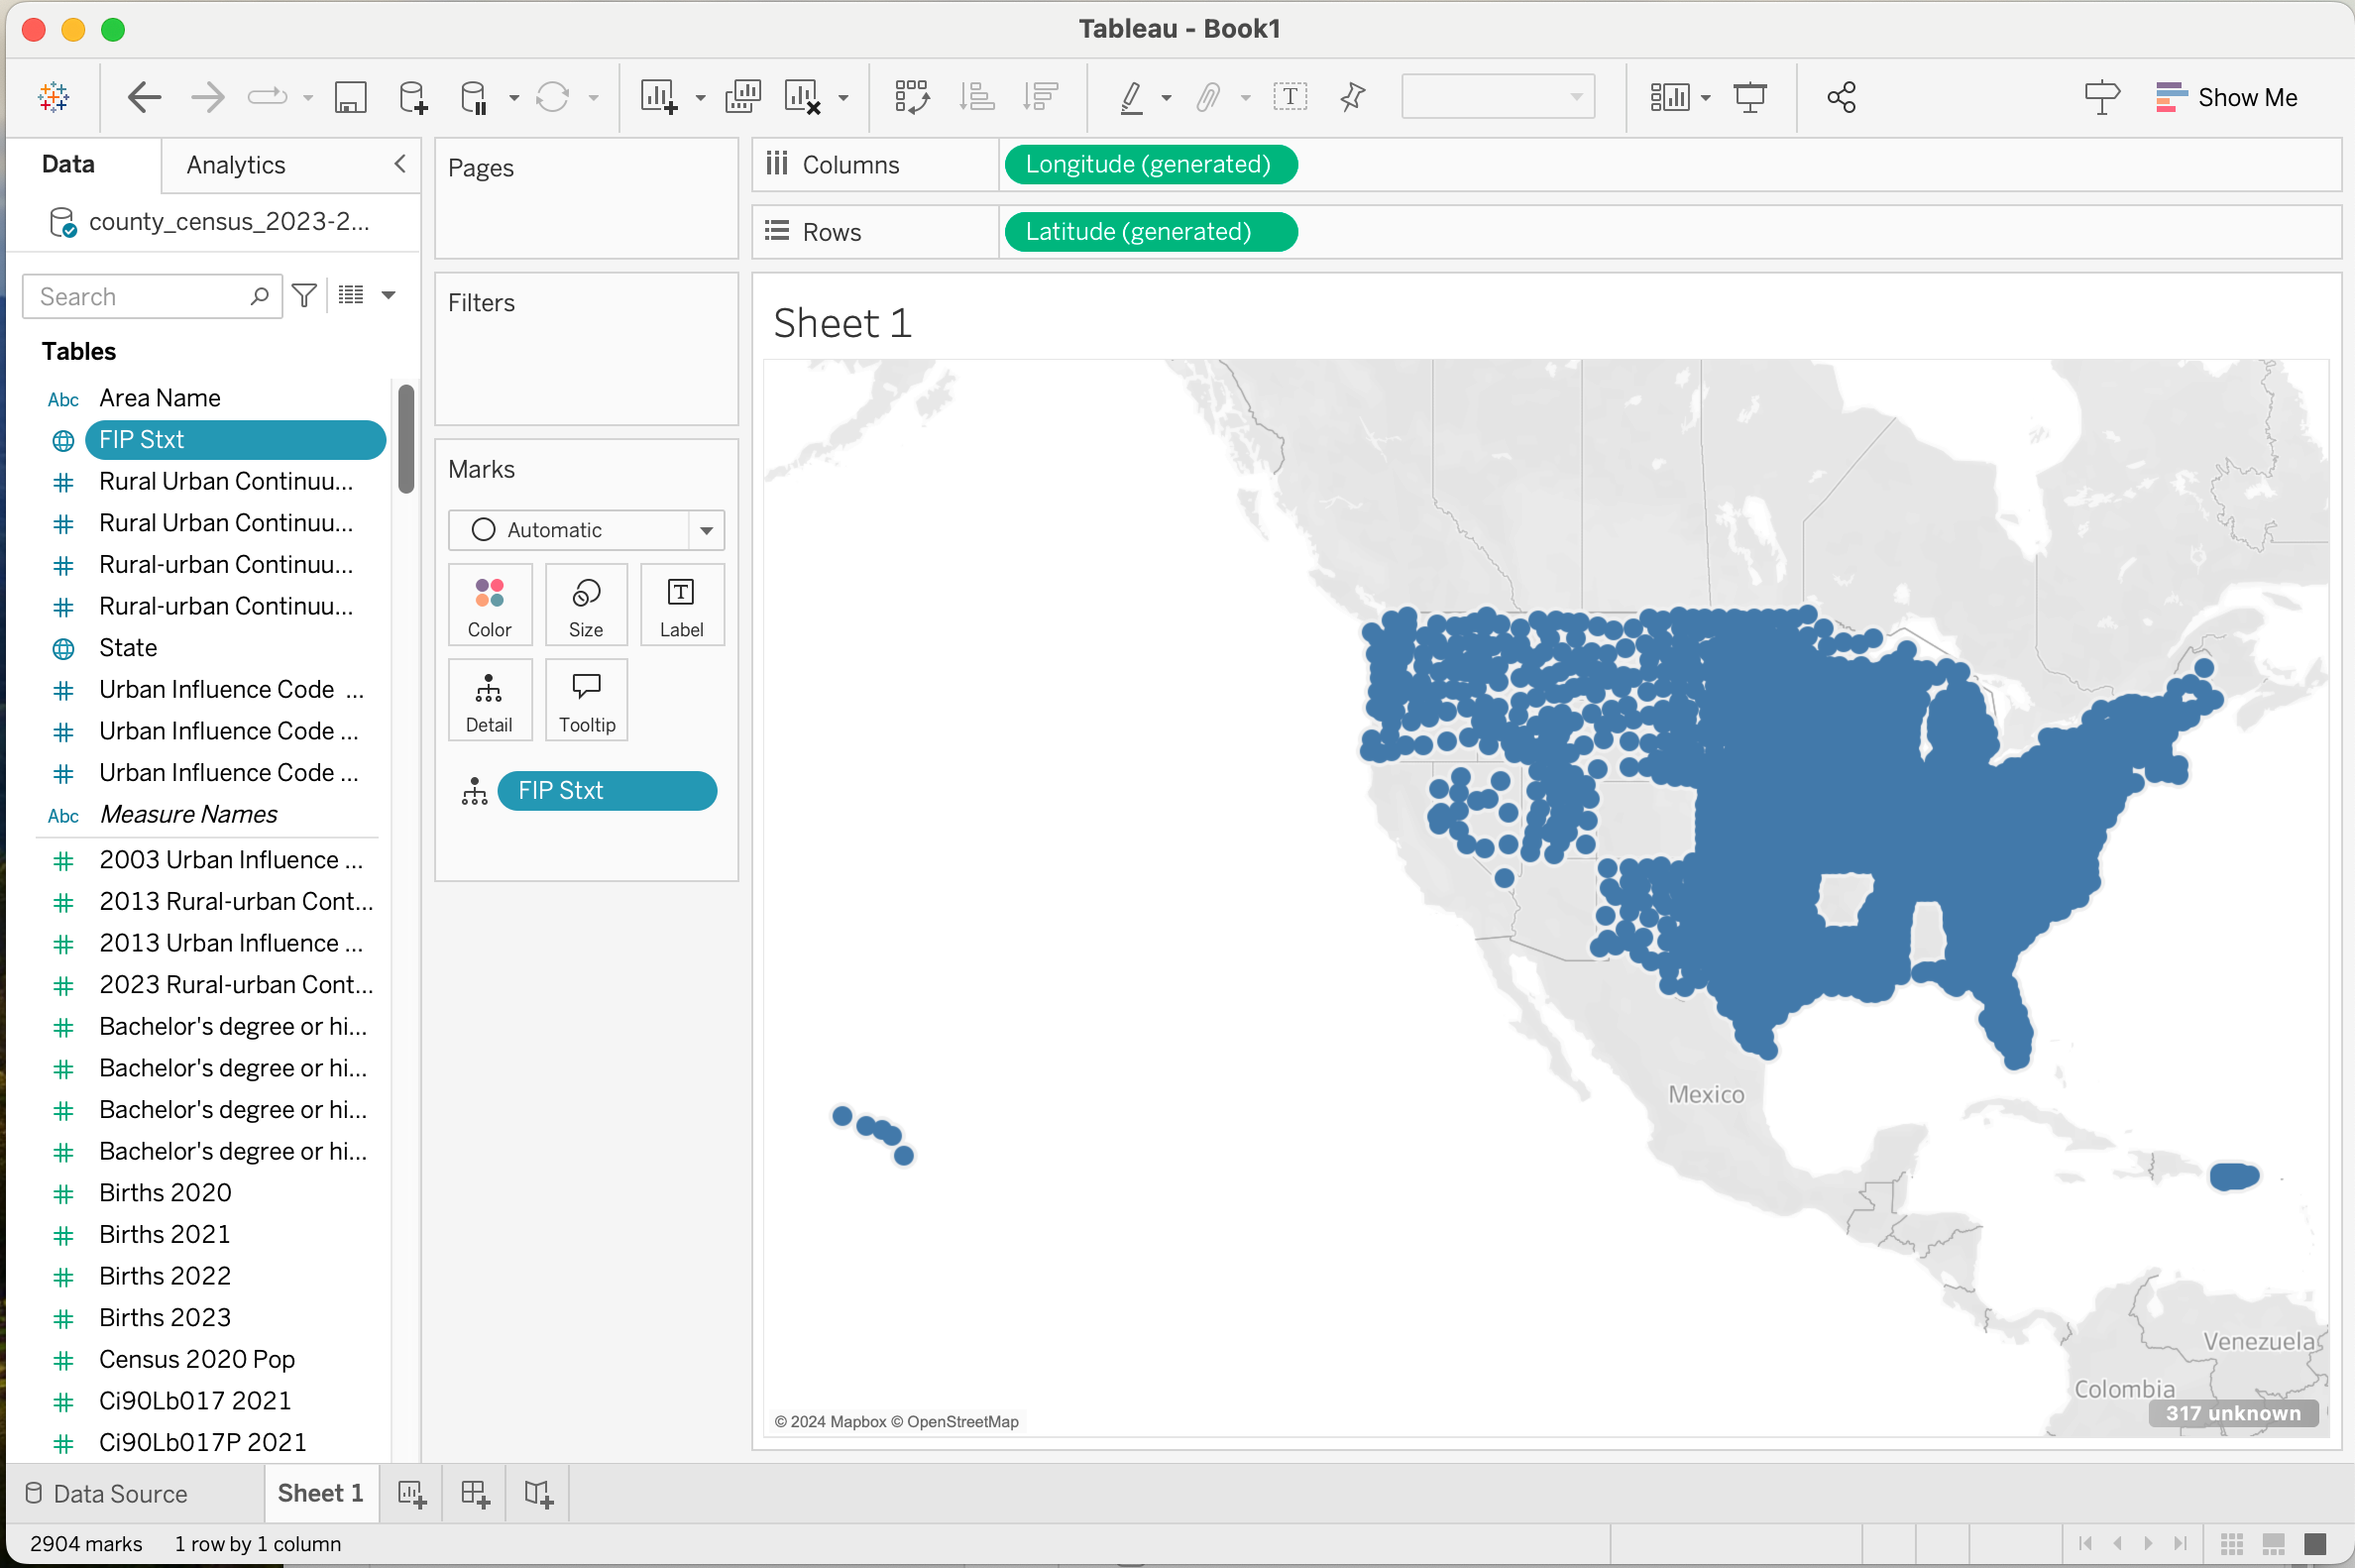
Task: Toggle Show Mark Labels toolbar icon
Action: [1290, 97]
